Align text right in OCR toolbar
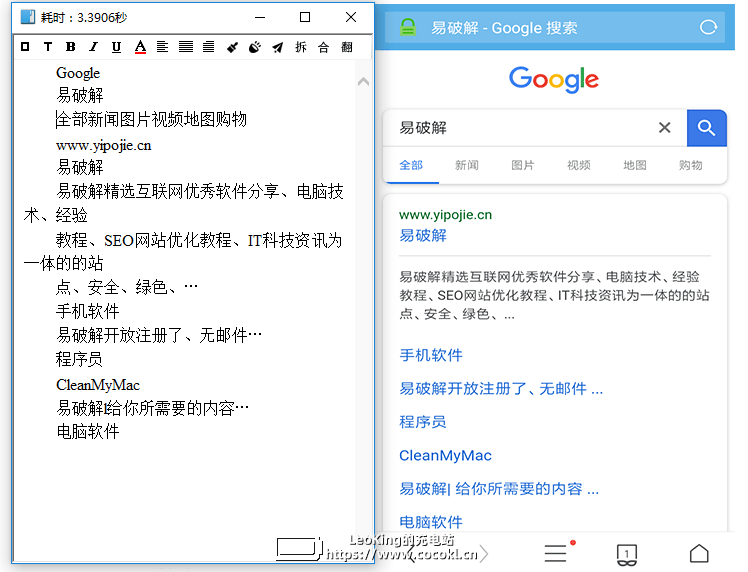748x572 pixels. tap(208, 47)
